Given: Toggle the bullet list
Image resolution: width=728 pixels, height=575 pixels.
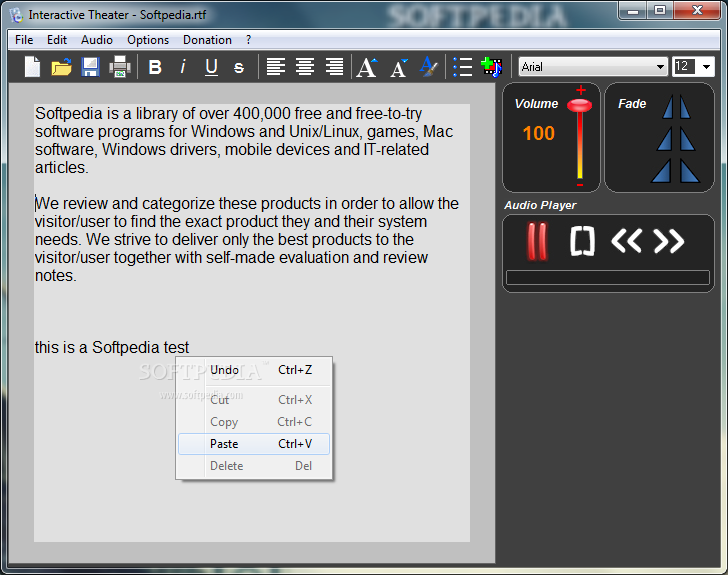Looking at the screenshot, I should [x=462, y=67].
